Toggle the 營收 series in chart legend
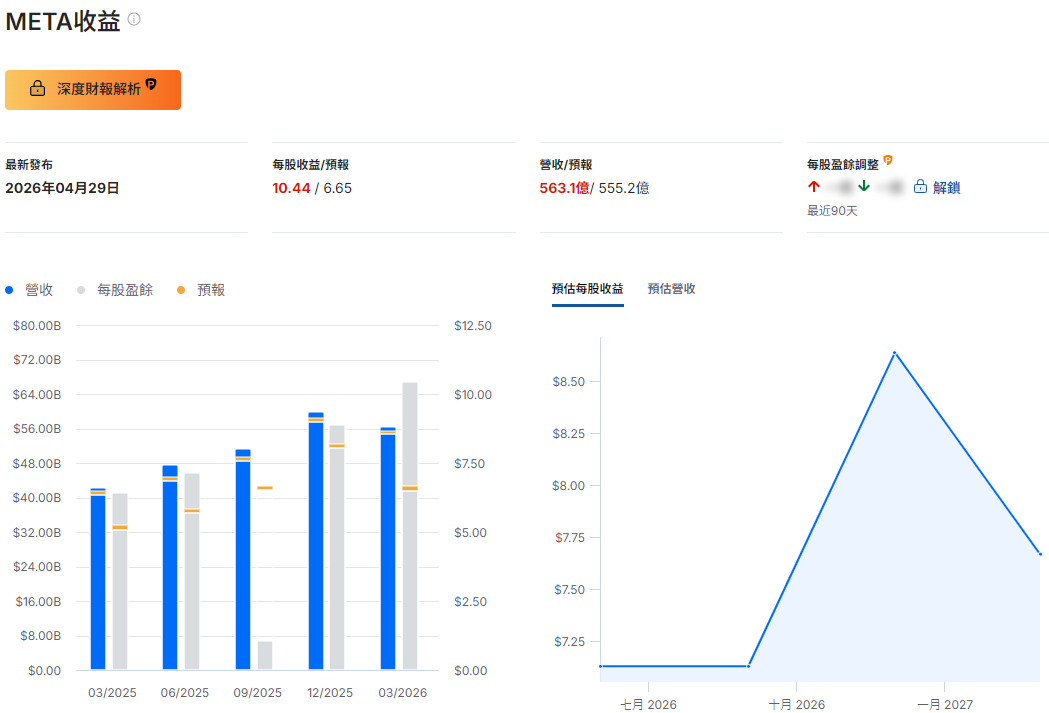This screenshot has width=1049, height=713. tap(30, 290)
